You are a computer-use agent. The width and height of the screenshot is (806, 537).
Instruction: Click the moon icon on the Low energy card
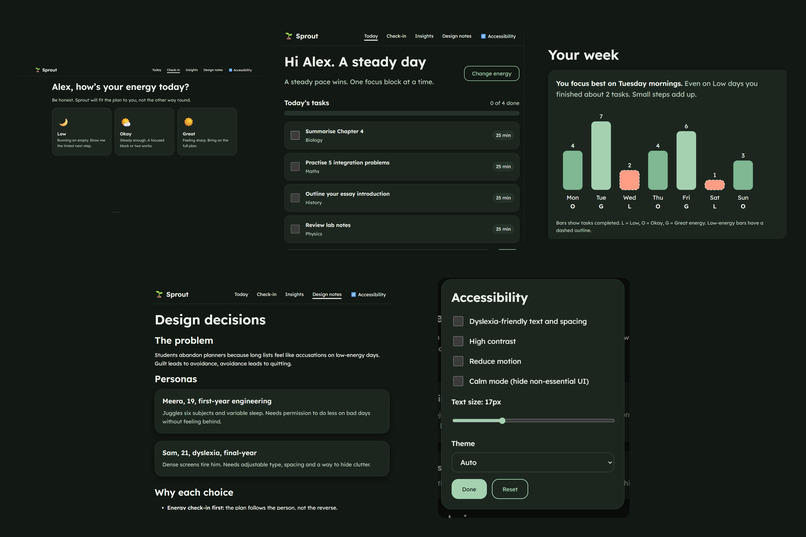pos(63,122)
